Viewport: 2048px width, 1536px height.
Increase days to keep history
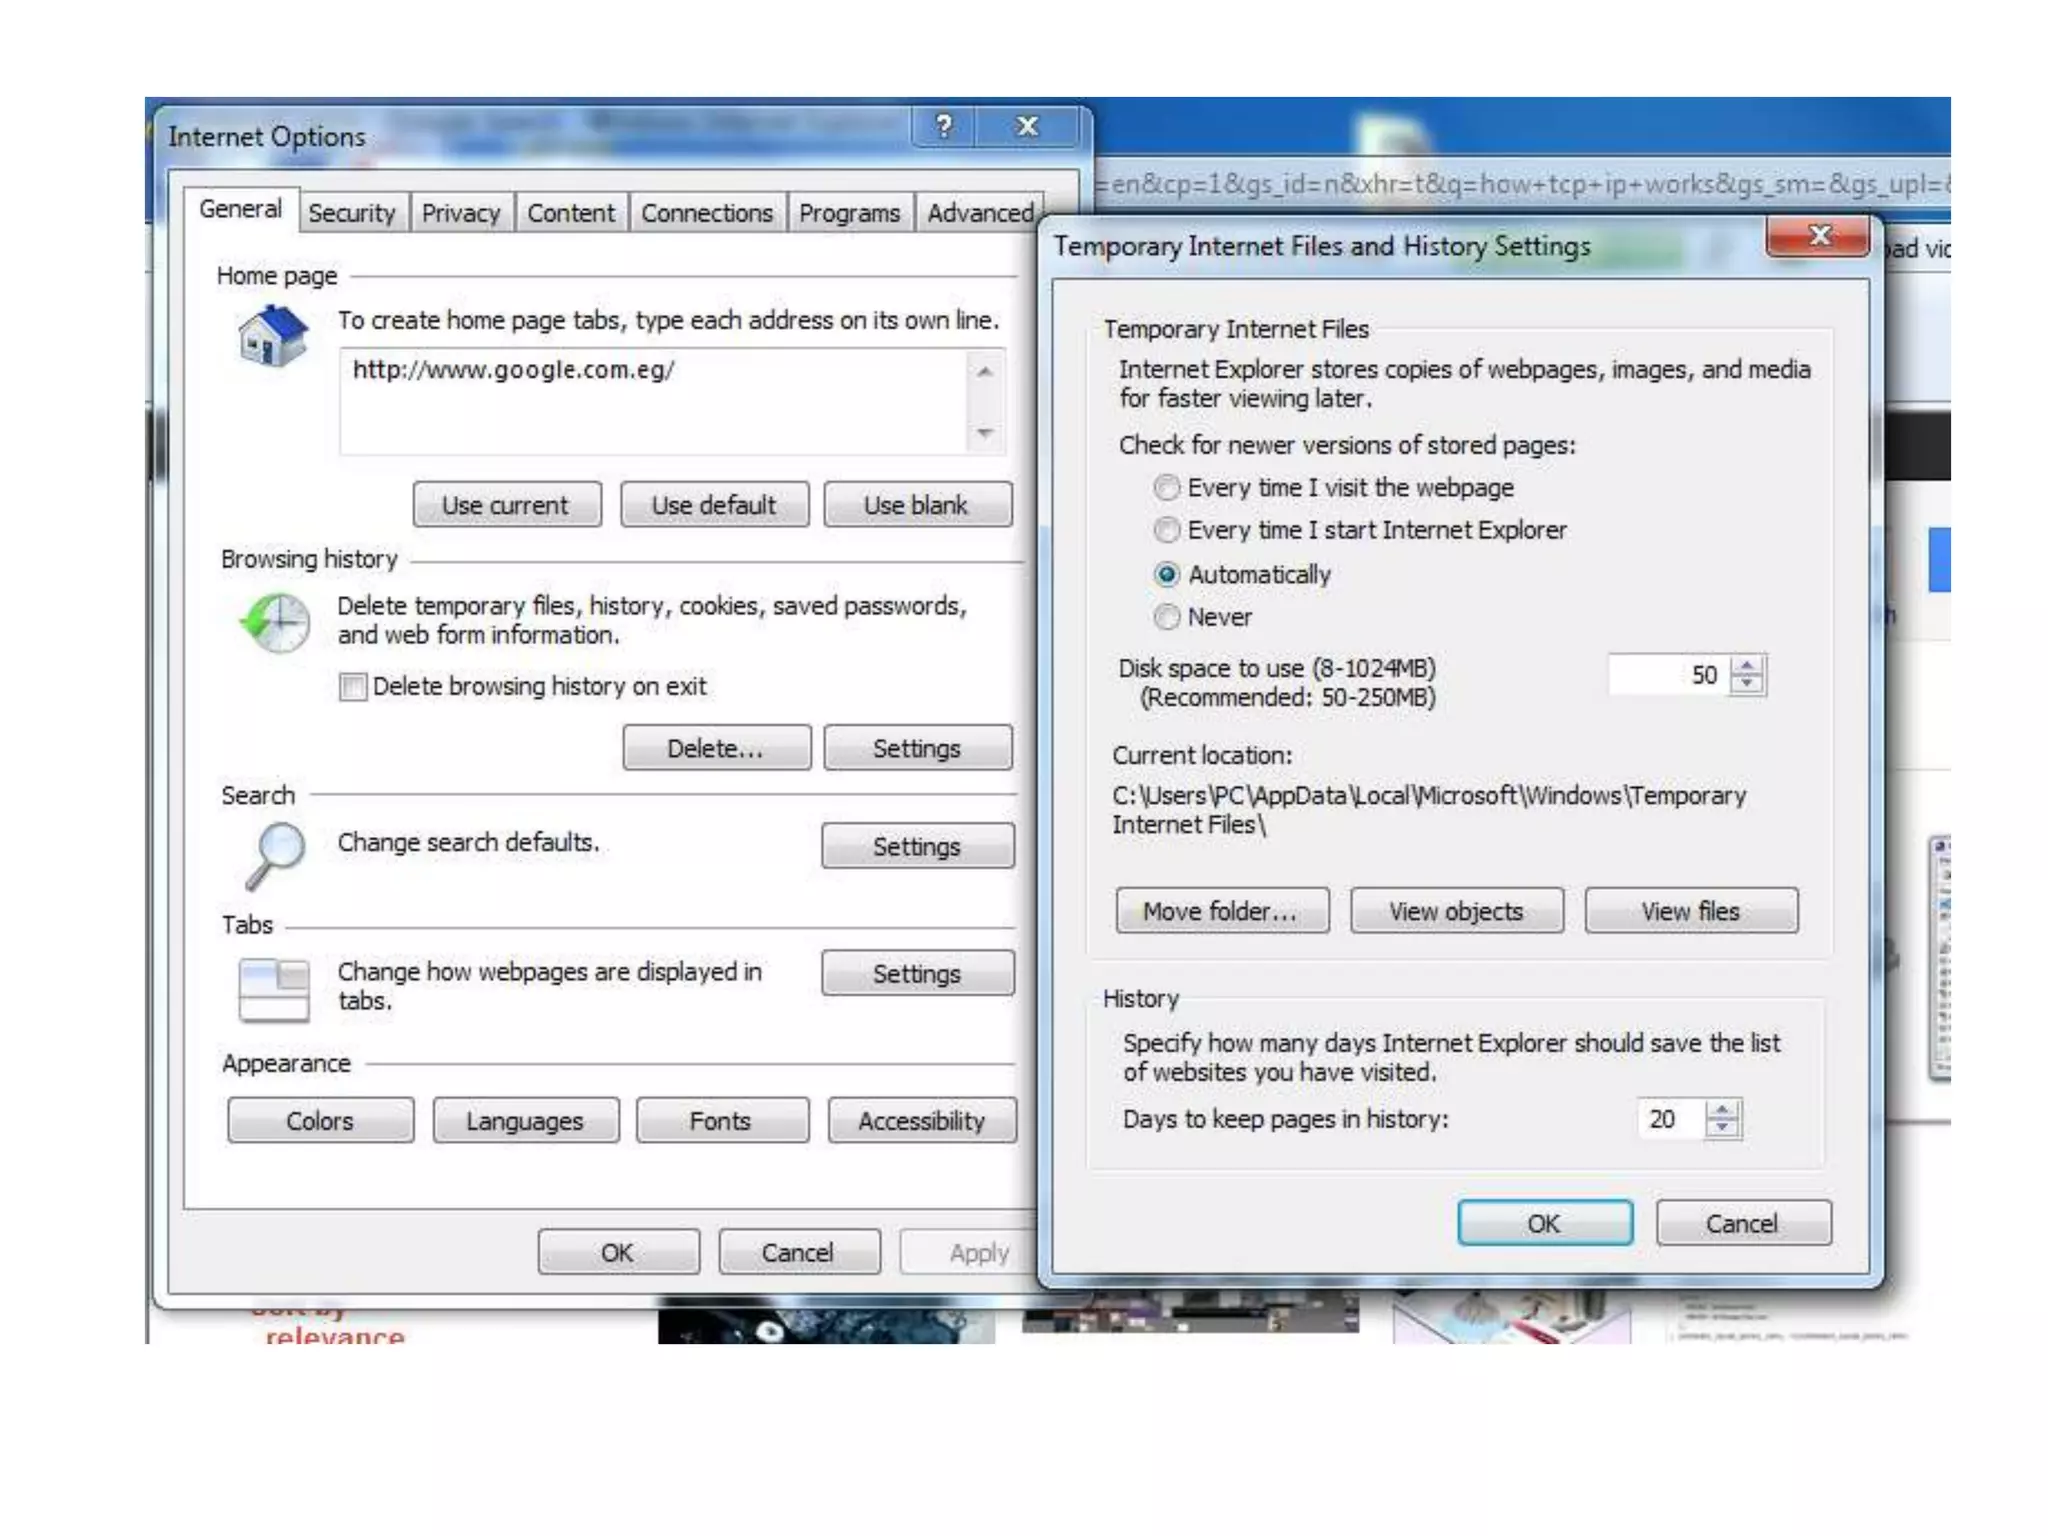click(1722, 1110)
